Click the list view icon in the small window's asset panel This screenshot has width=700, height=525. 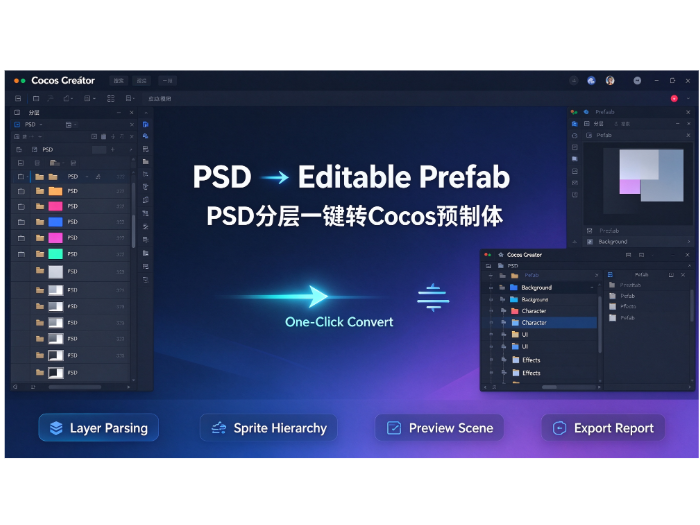pyautogui.click(x=610, y=275)
